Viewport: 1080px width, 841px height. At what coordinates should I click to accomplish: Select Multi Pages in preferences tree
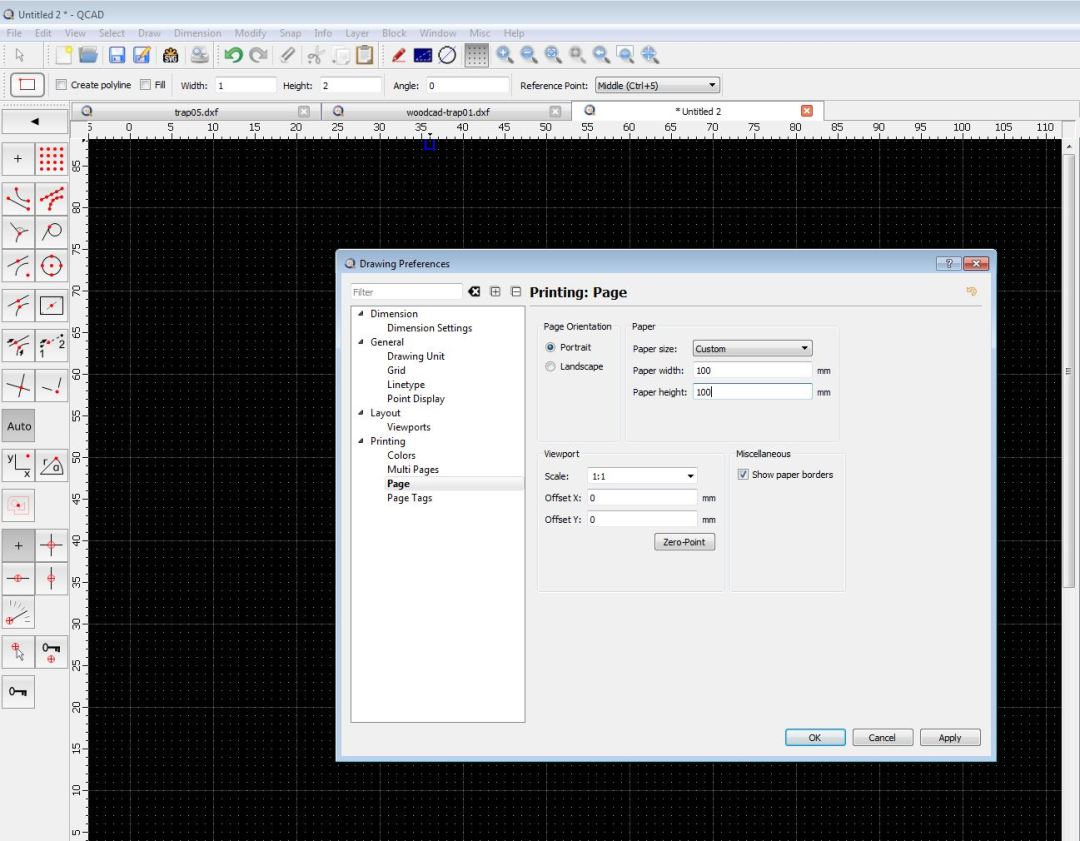413,470
